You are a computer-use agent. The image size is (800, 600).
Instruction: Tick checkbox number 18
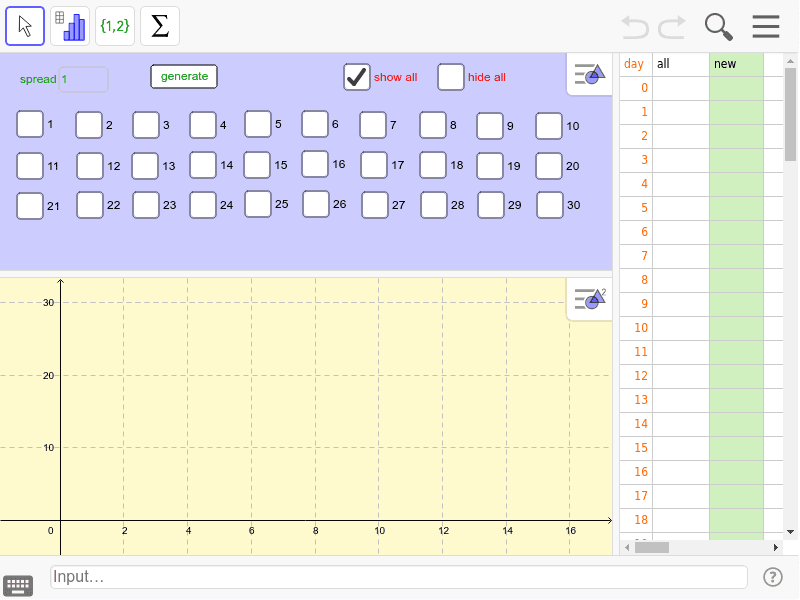pos(433,165)
